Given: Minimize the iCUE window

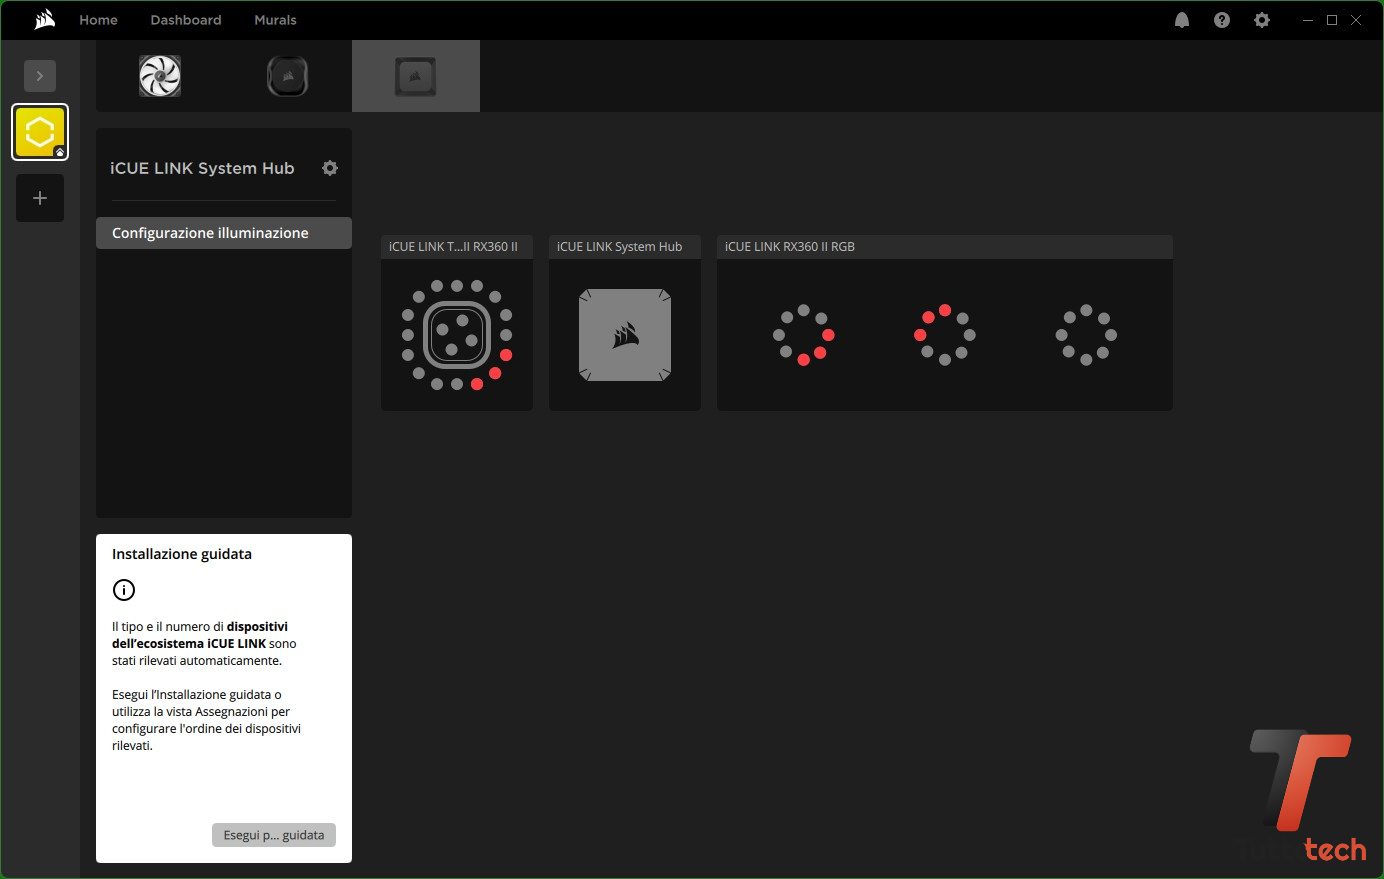Looking at the screenshot, I should [x=1308, y=20].
